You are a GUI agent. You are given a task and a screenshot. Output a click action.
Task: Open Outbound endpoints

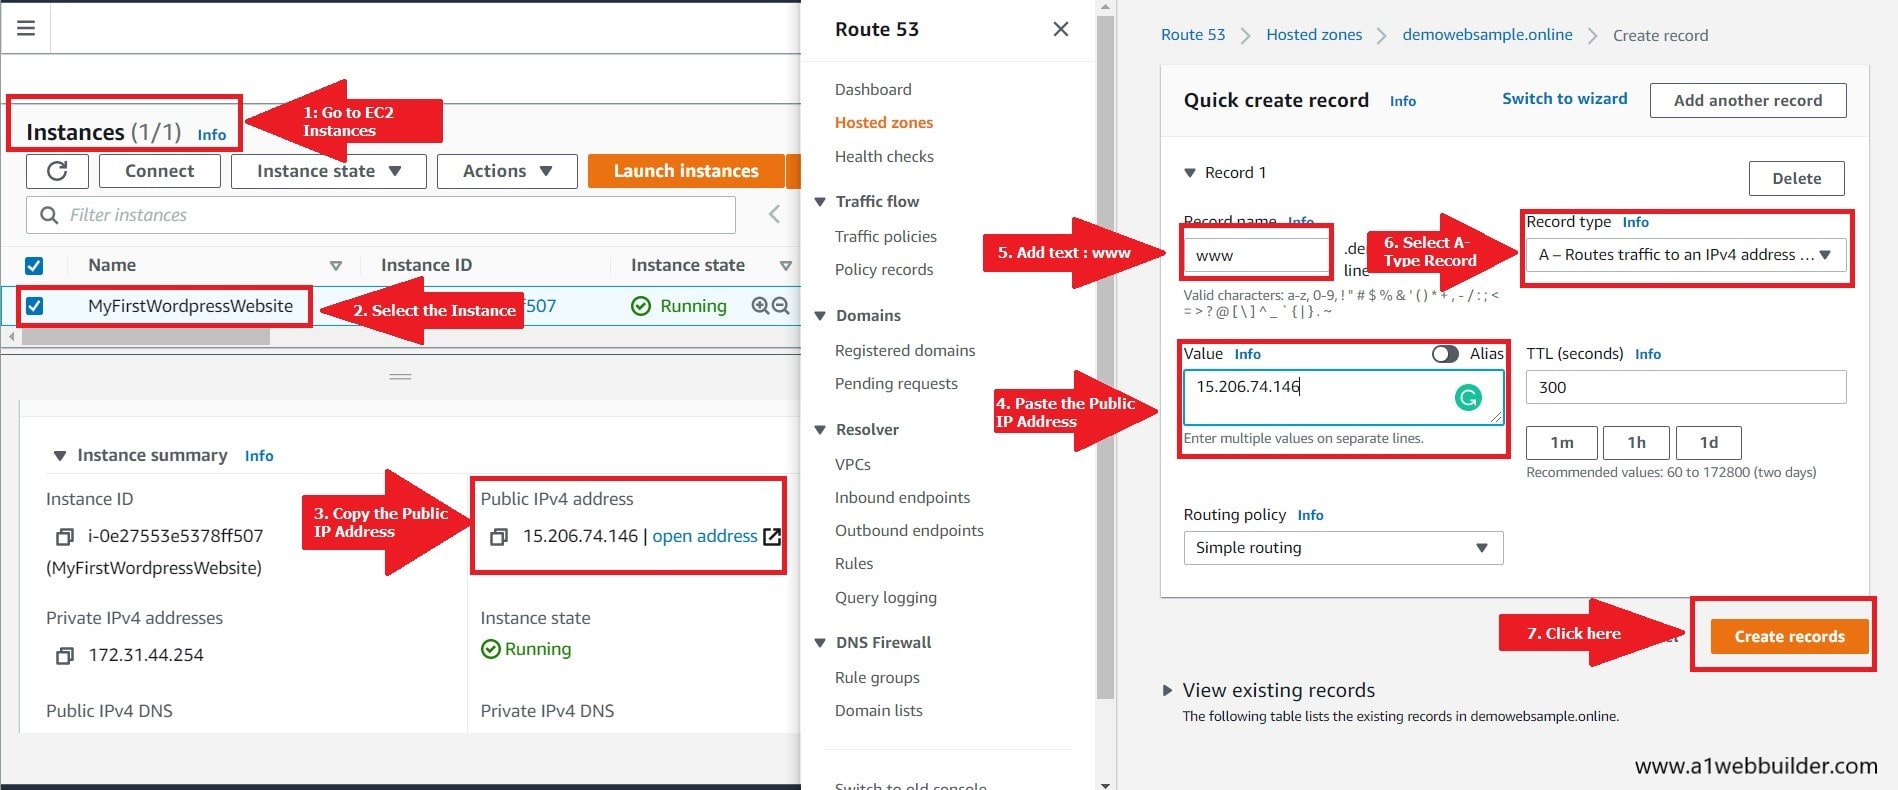pyautogui.click(x=909, y=530)
